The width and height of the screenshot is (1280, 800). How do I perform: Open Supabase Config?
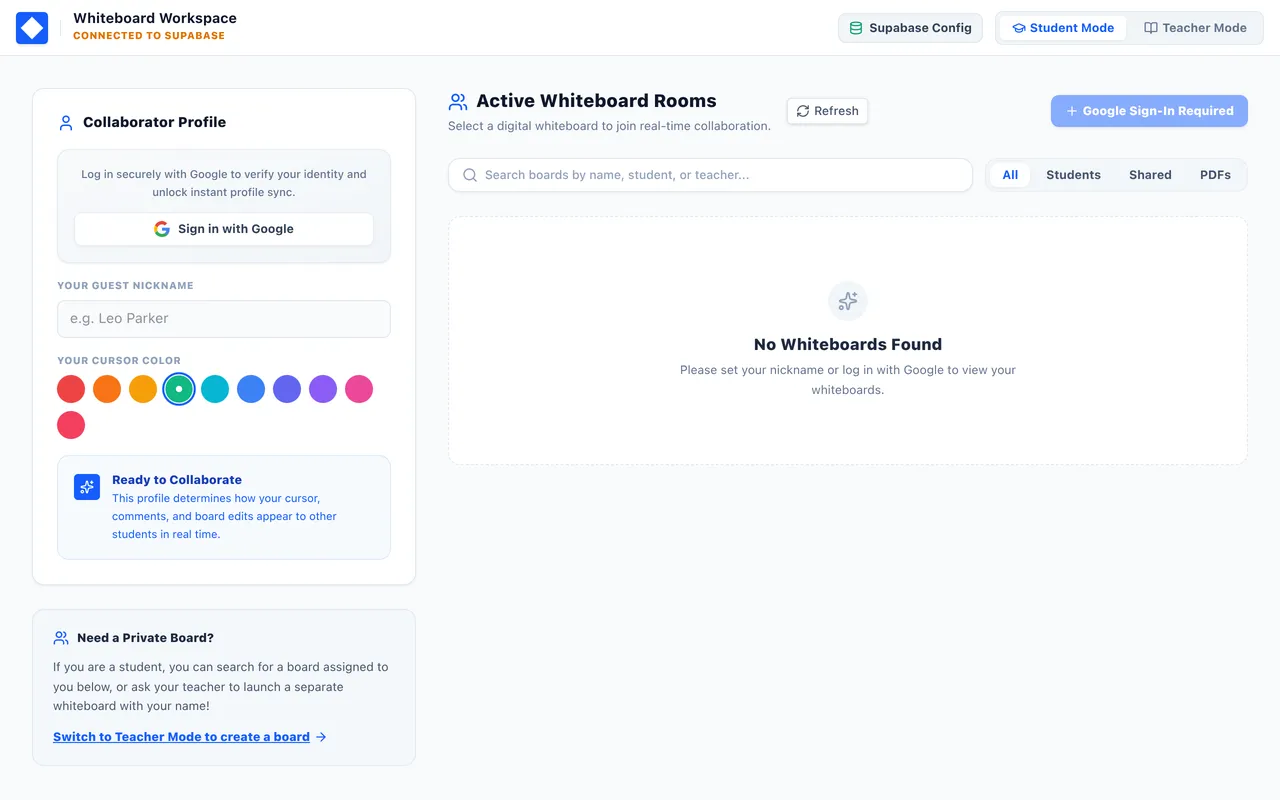pyautogui.click(x=910, y=28)
